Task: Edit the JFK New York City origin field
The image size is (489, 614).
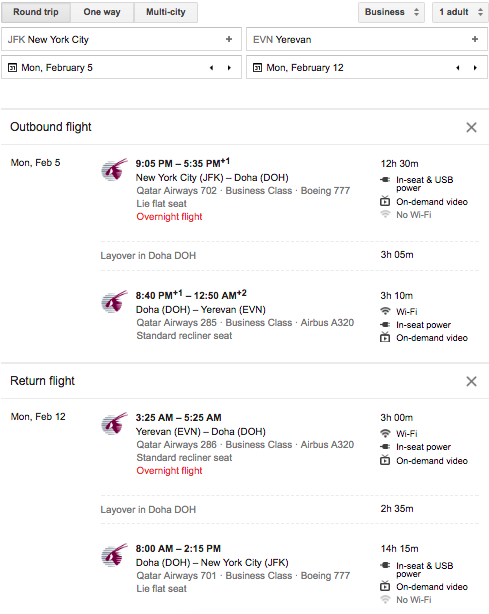Action: tap(121, 39)
